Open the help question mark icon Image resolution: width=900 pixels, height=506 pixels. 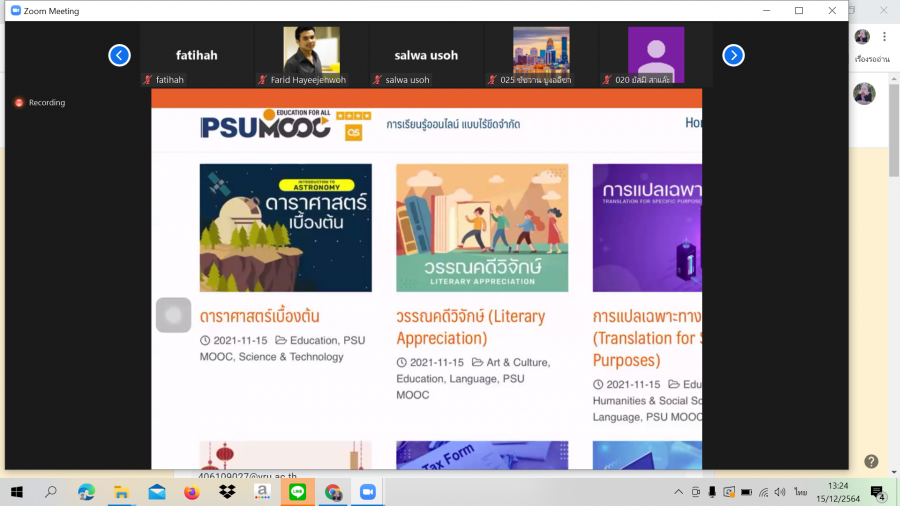(x=871, y=461)
